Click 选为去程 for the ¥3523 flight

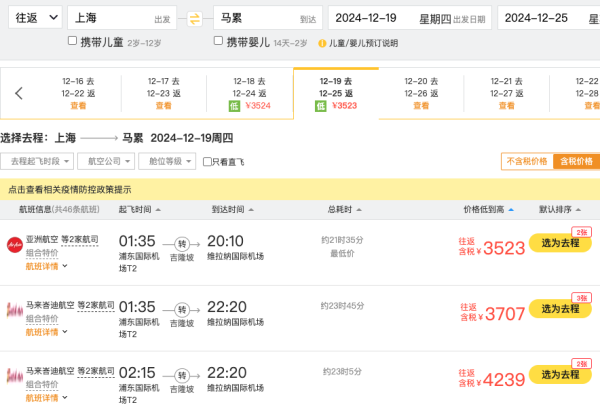click(x=560, y=243)
